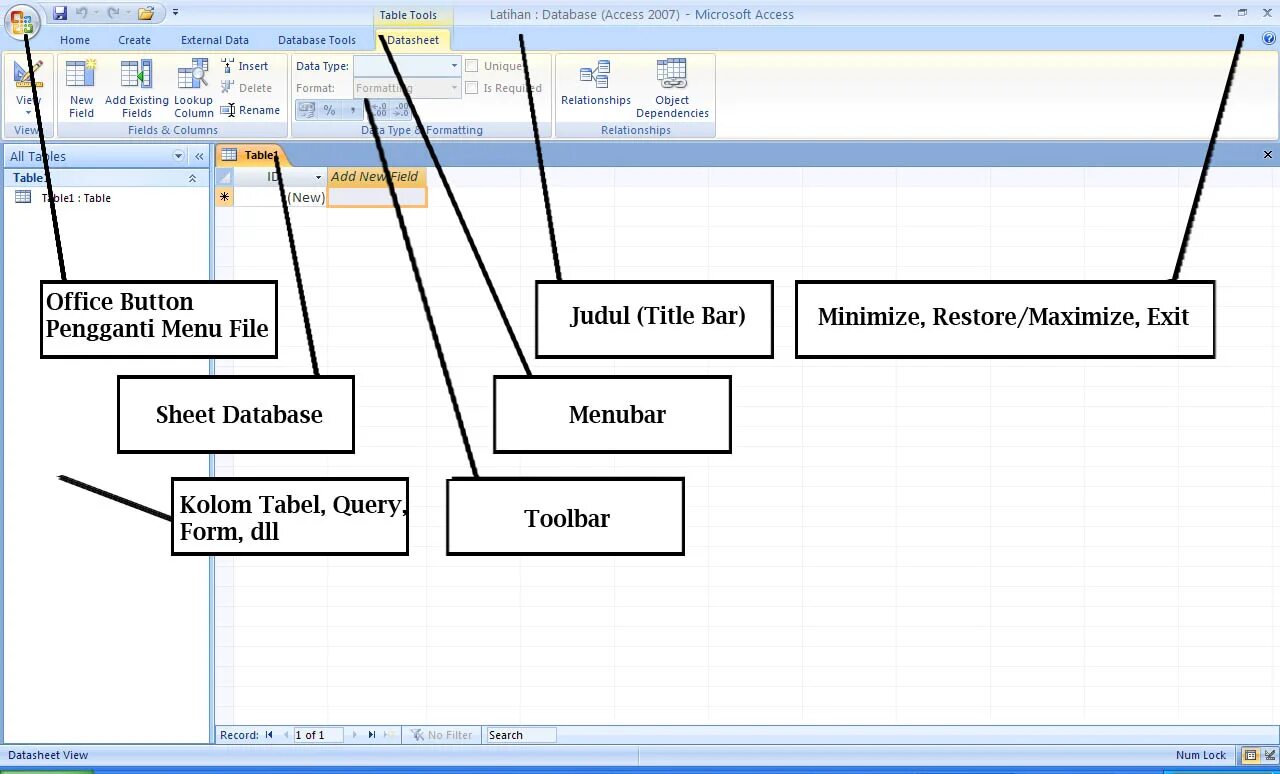This screenshot has width=1280, height=774.
Task: Switch to Datasheet View status bar icon
Action: point(1250,756)
